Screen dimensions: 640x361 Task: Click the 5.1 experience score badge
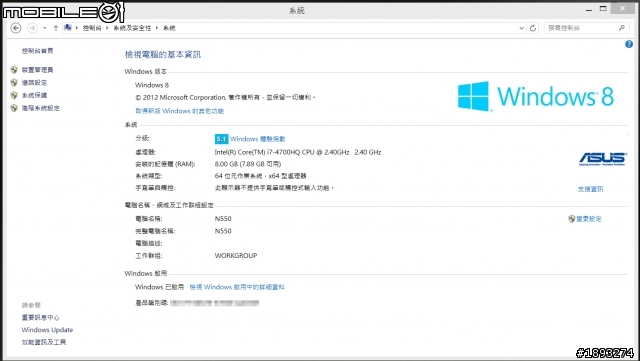pos(221,139)
